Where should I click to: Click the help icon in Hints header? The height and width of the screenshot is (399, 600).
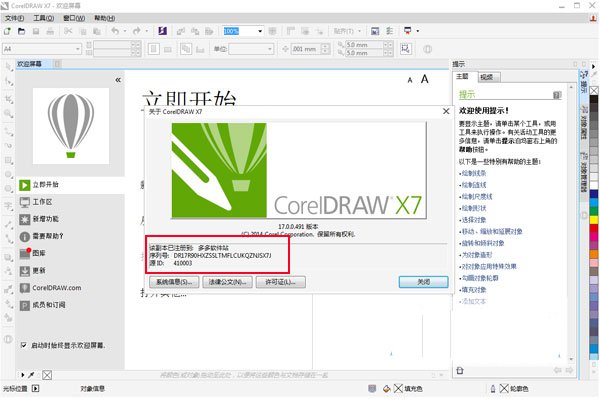click(557, 95)
